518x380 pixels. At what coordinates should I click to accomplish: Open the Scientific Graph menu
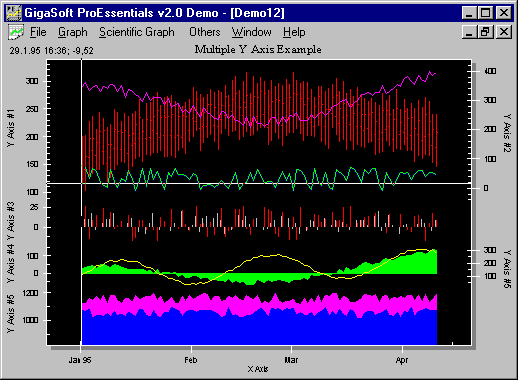pyautogui.click(x=137, y=32)
